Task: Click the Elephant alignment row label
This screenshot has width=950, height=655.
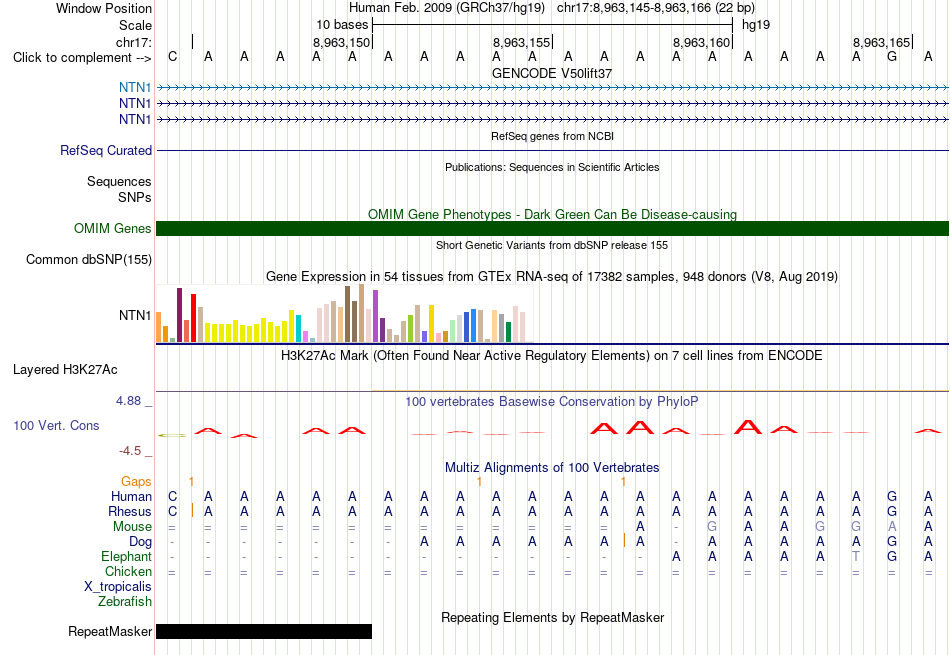Action: click(x=126, y=556)
